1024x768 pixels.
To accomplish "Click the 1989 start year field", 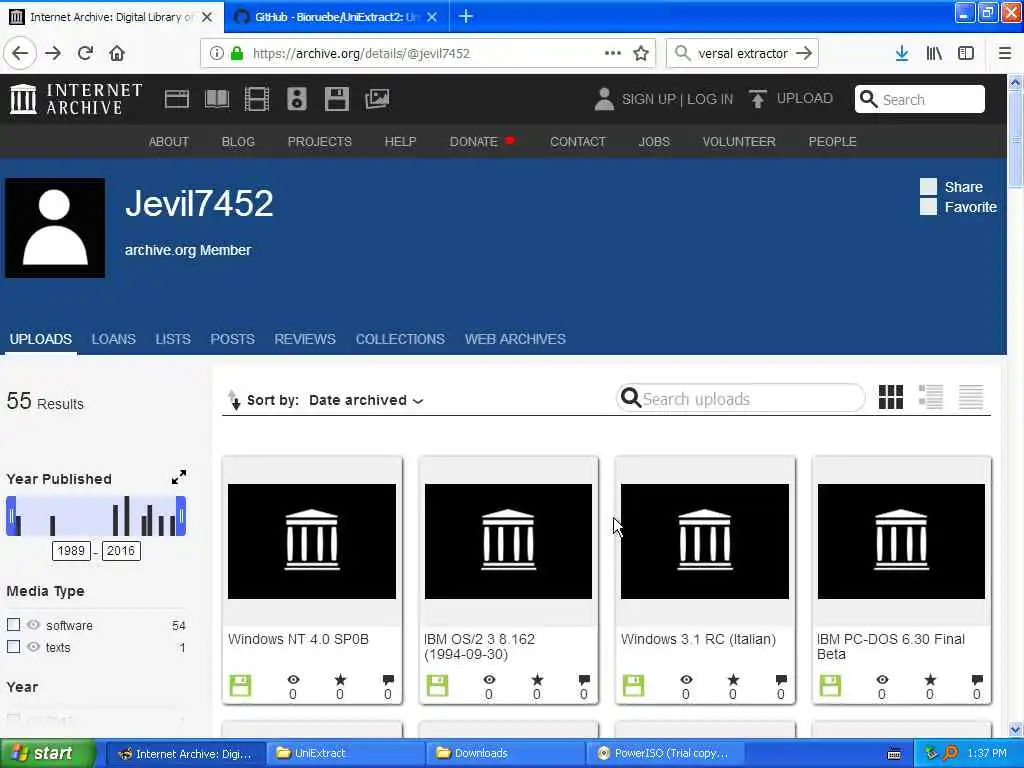I will point(71,551).
